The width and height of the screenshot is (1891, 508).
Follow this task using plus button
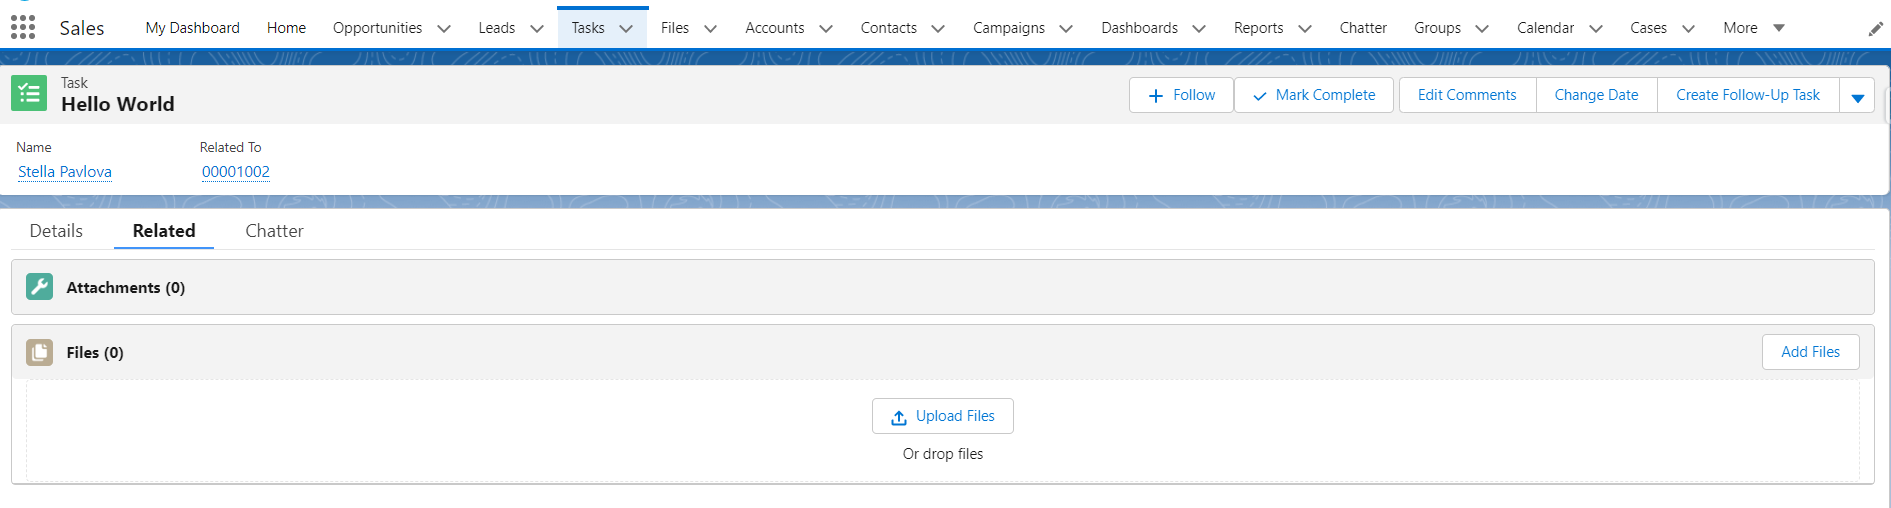(1181, 95)
